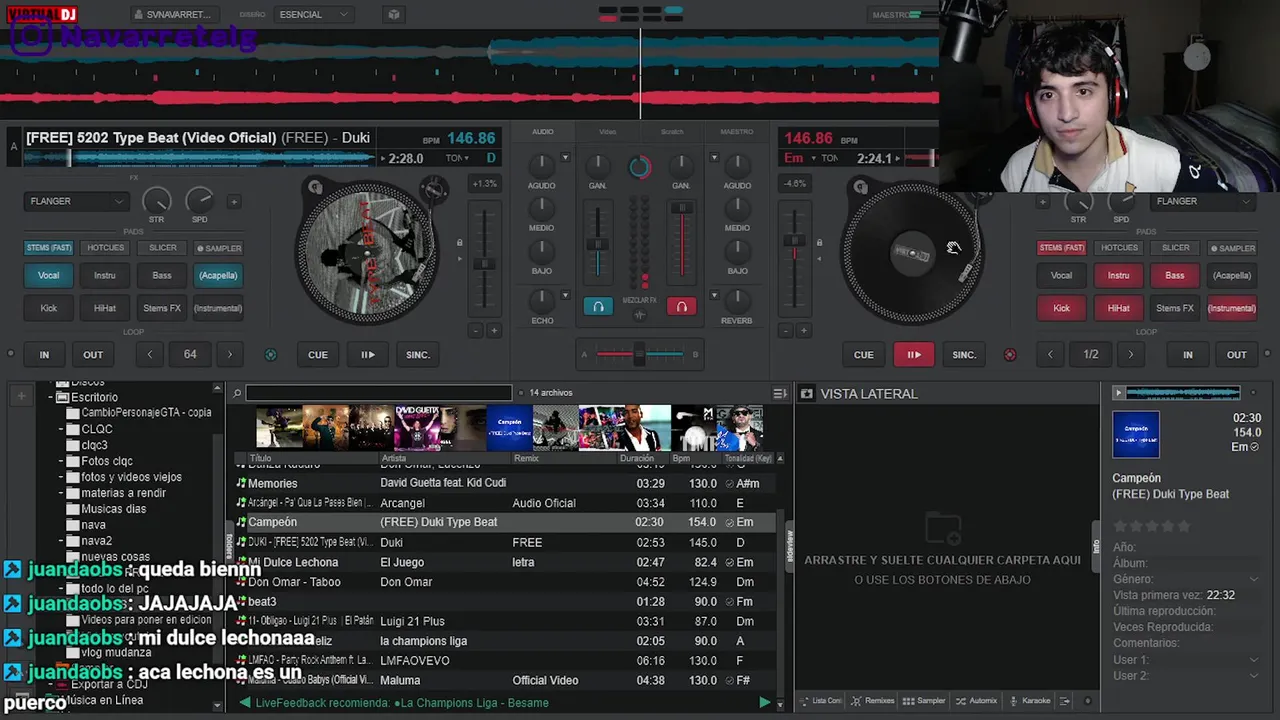Viewport: 1280px width, 720px height.
Task: Click the Campeón album art thumbnail
Action: [1136, 435]
